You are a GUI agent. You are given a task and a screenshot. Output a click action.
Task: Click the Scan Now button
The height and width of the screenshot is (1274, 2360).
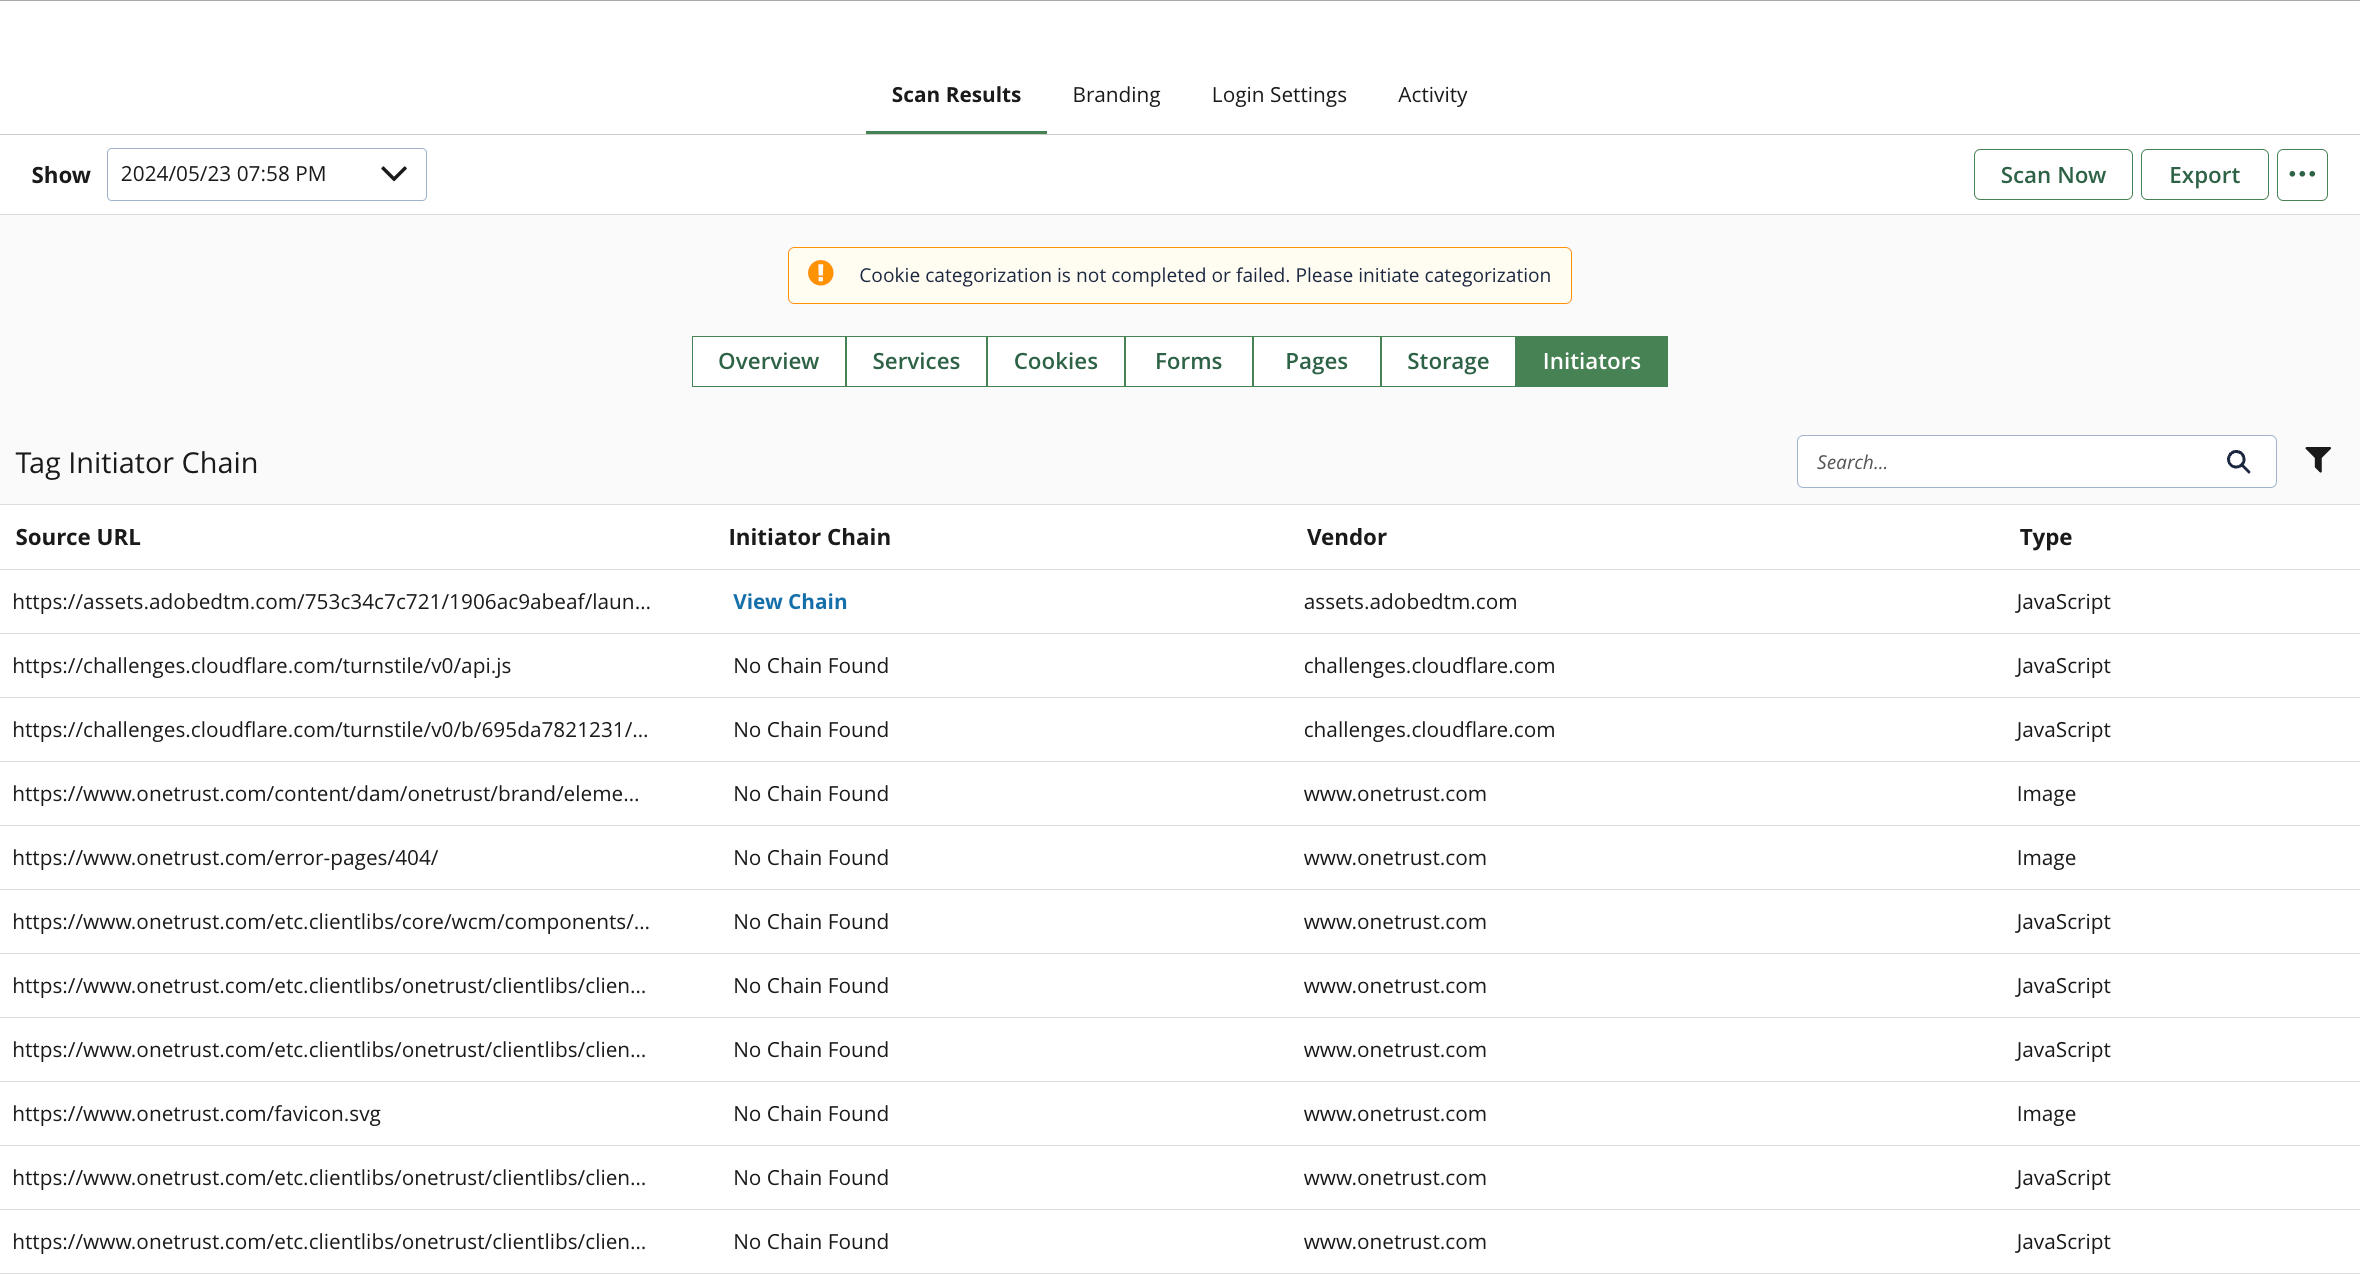2051,174
